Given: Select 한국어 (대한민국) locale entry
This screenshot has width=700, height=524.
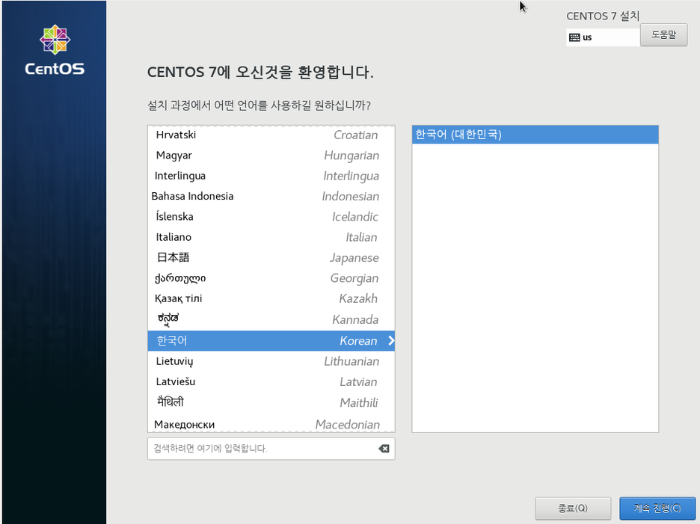Looking at the screenshot, I should [535, 135].
